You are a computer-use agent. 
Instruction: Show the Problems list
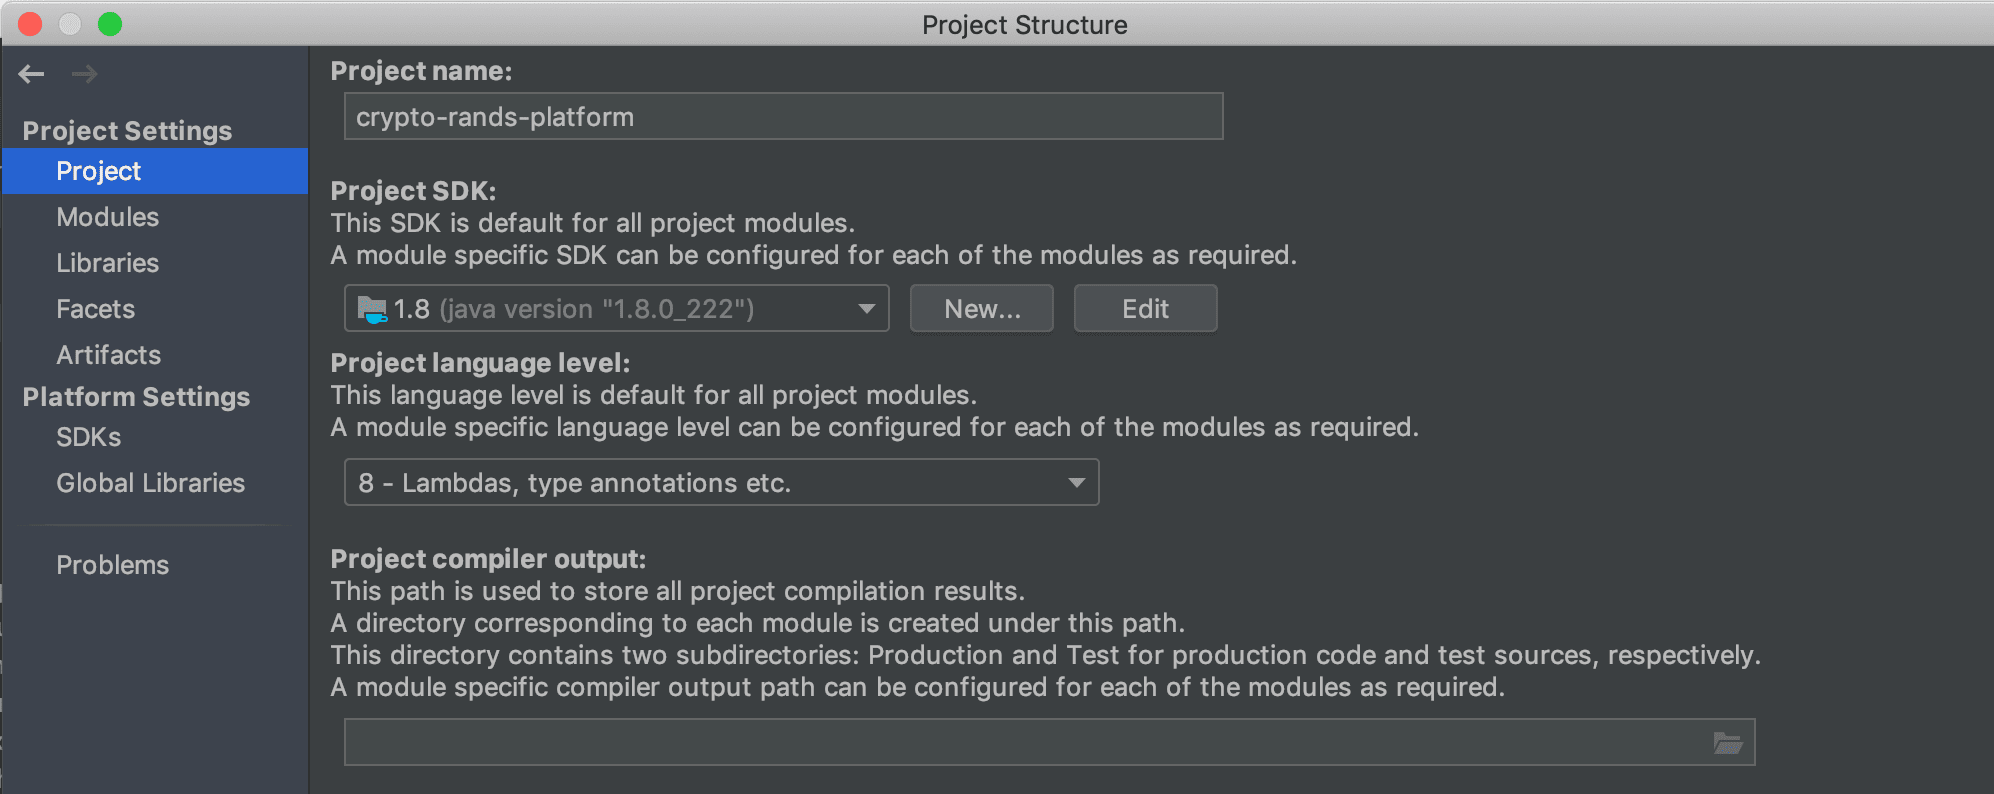point(113,565)
